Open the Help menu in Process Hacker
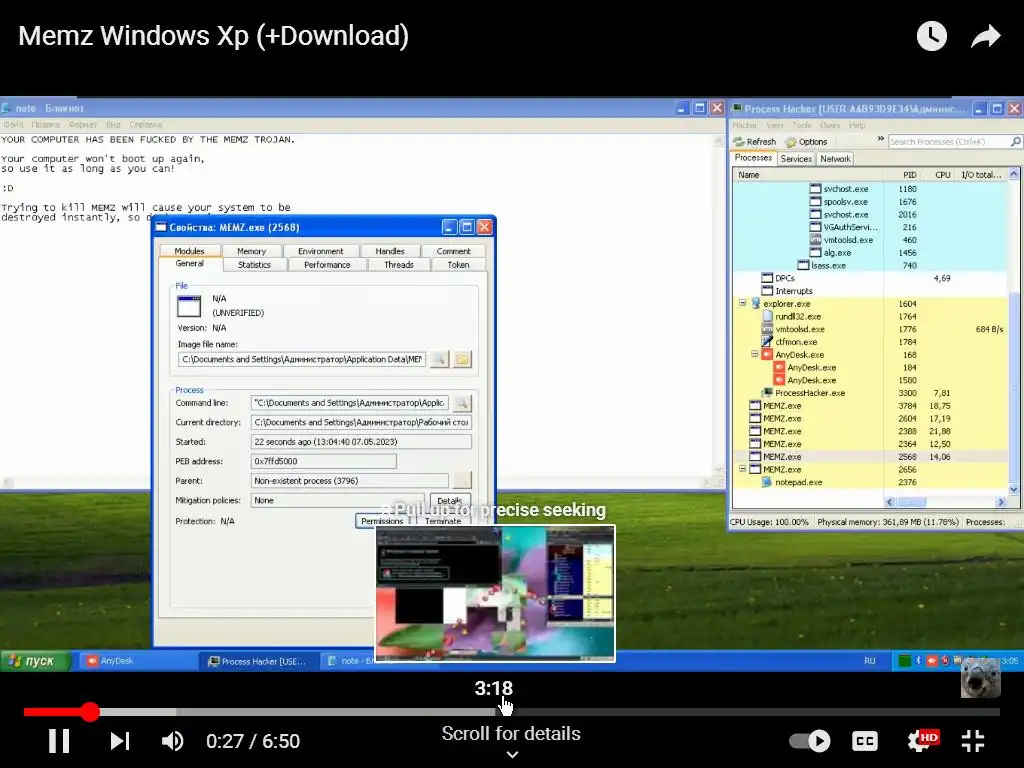1024x768 pixels. click(x=857, y=125)
